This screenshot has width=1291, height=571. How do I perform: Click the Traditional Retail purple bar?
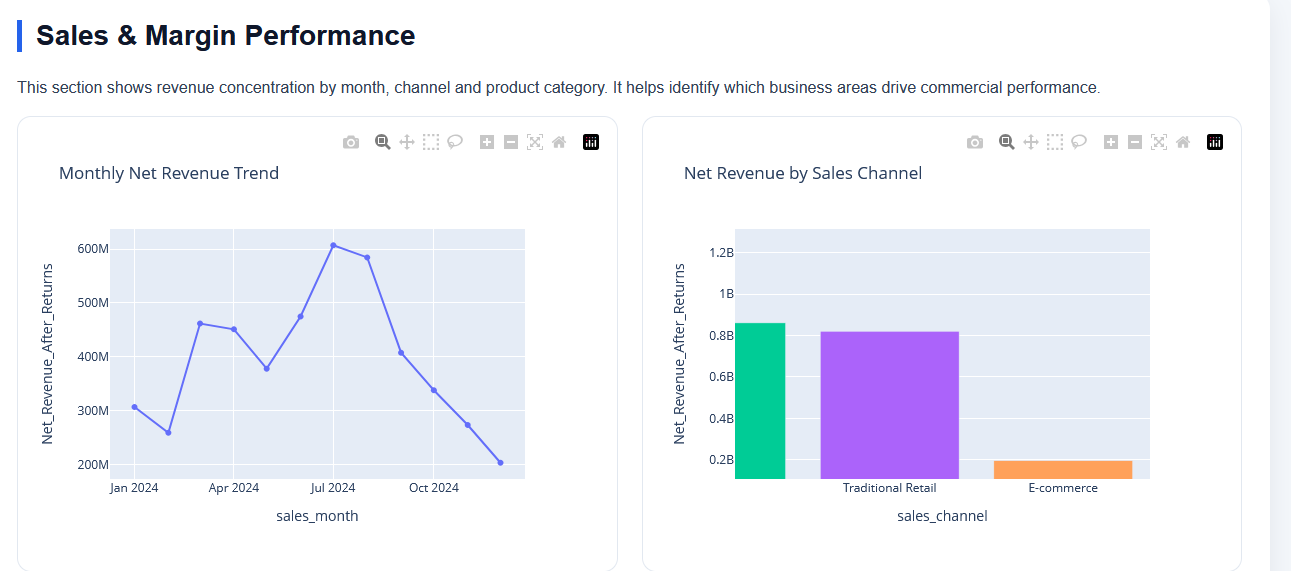pyautogui.click(x=889, y=405)
